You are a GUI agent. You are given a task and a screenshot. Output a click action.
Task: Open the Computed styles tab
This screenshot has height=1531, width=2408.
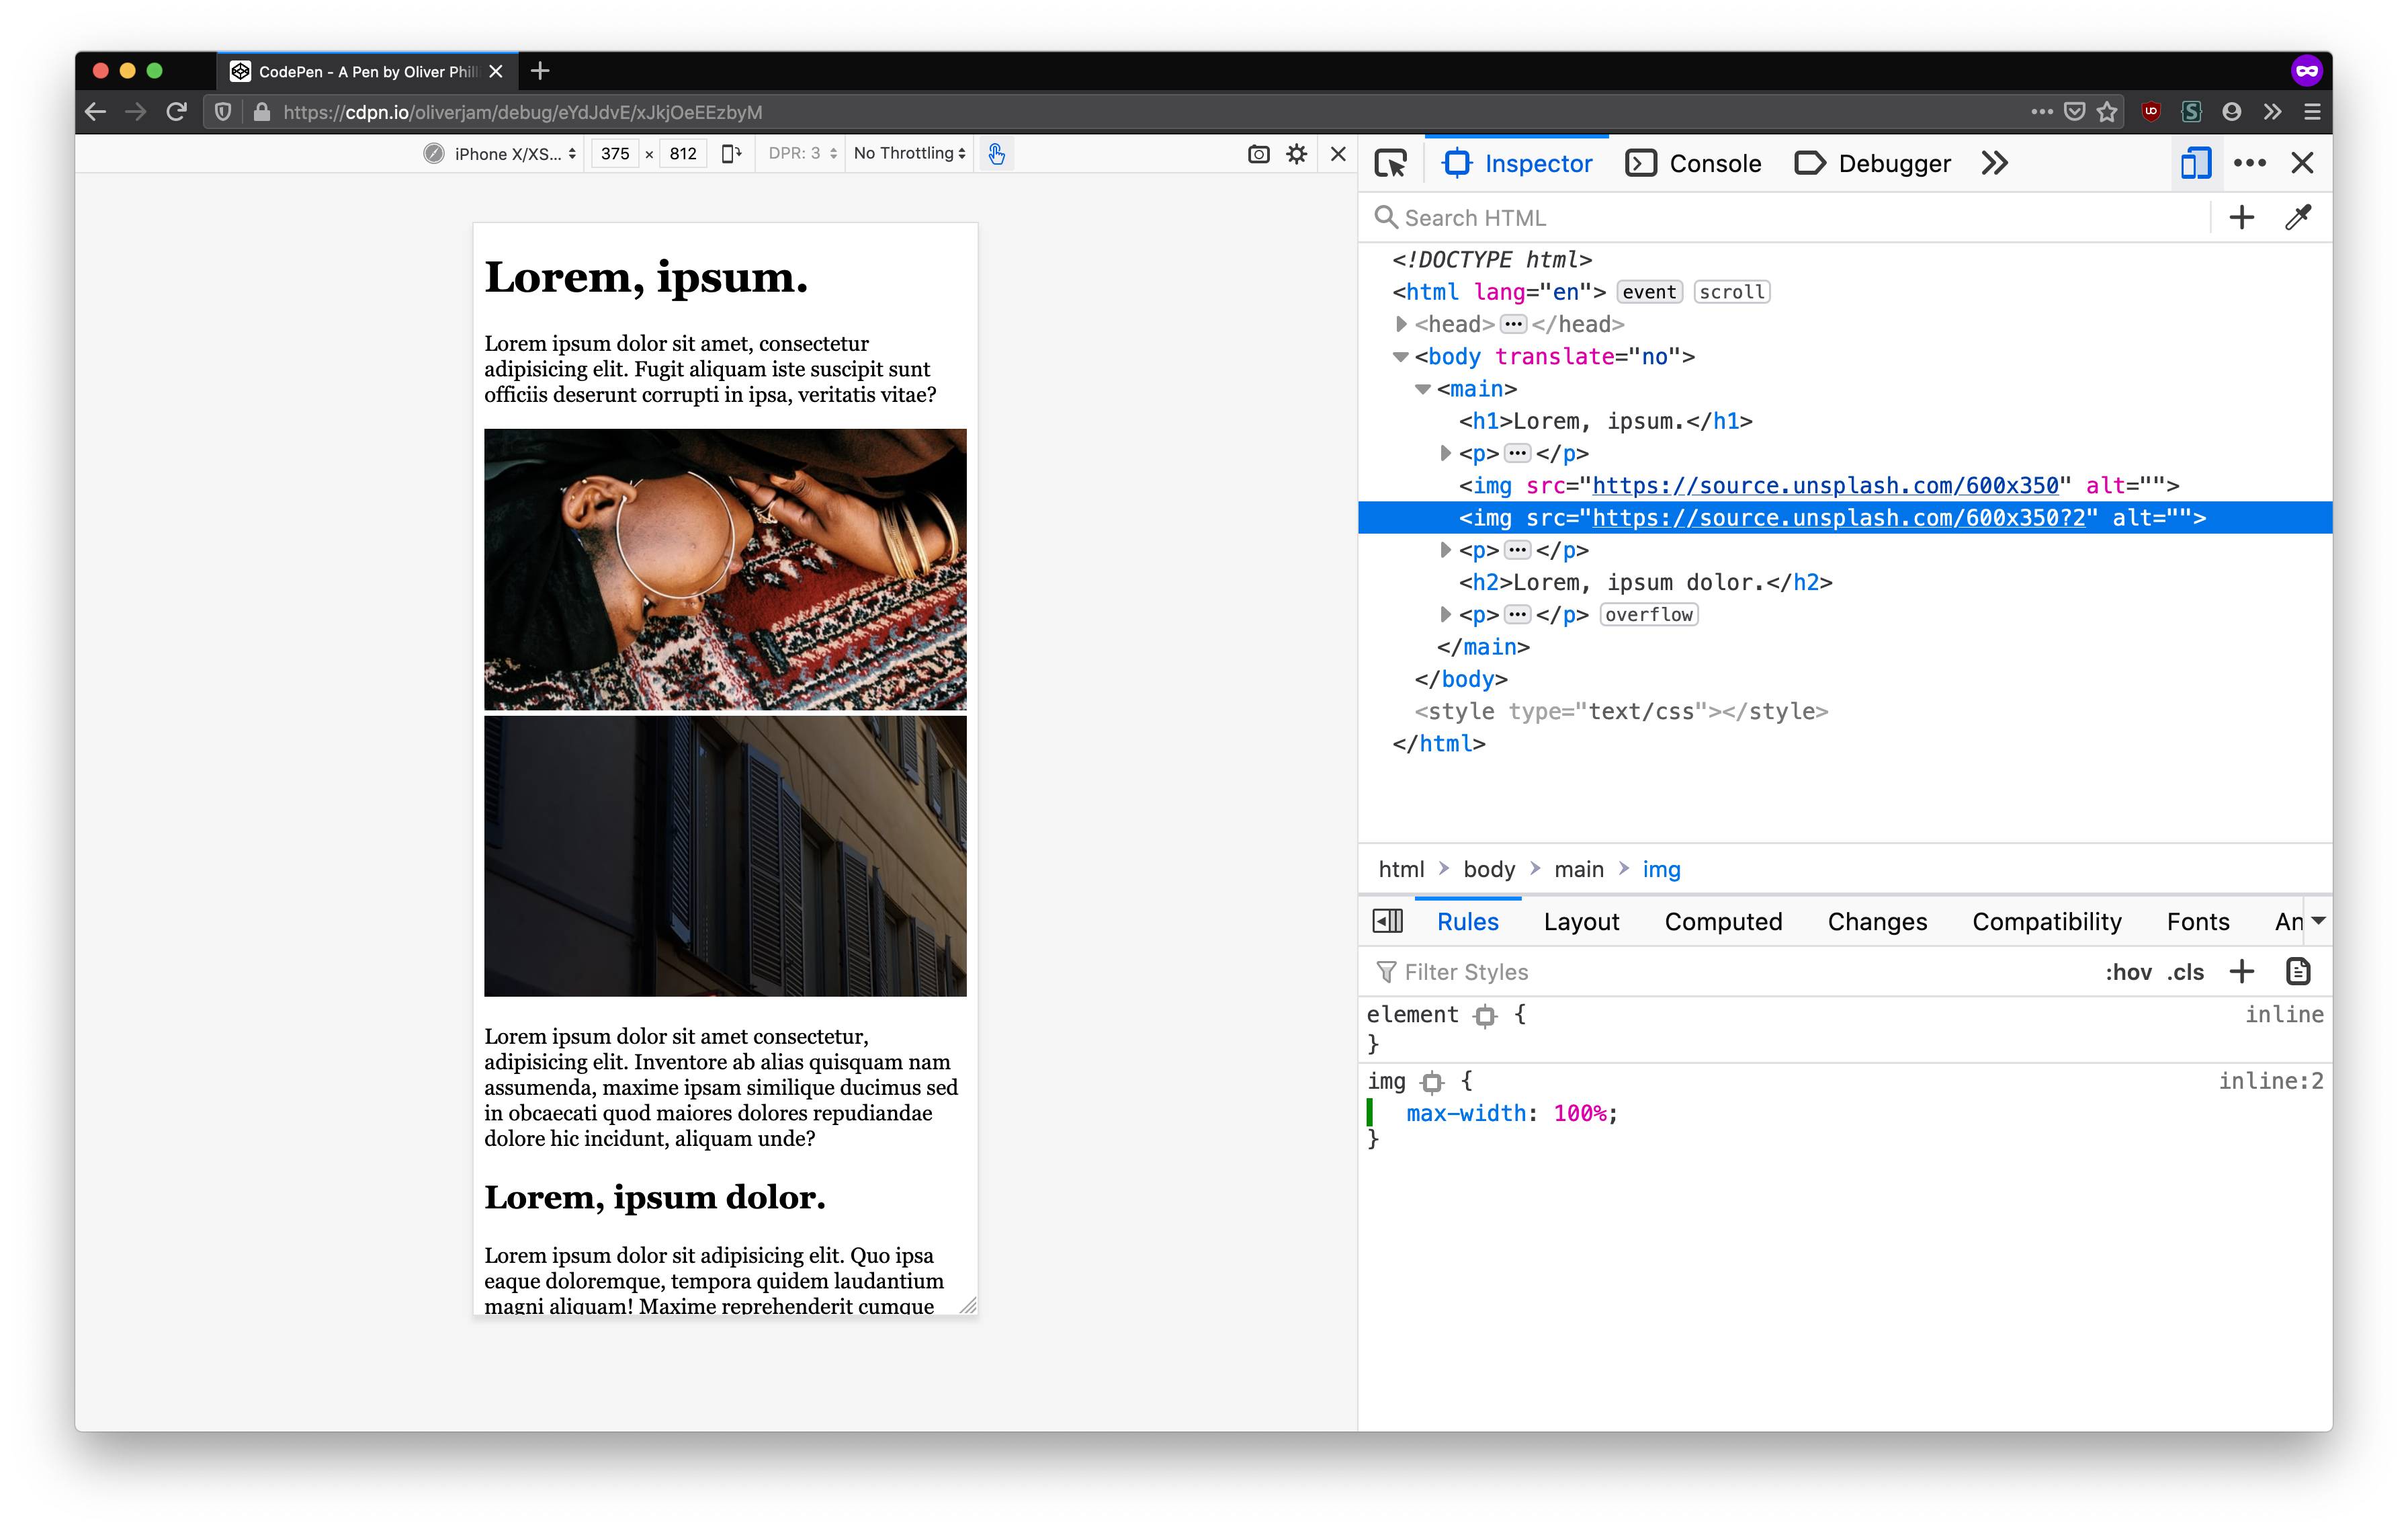[1722, 922]
